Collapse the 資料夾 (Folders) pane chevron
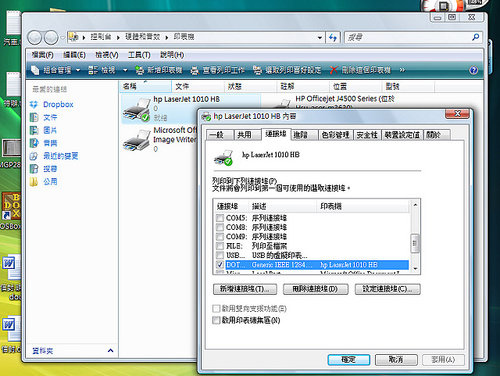500x376 pixels. pyautogui.click(x=110, y=350)
